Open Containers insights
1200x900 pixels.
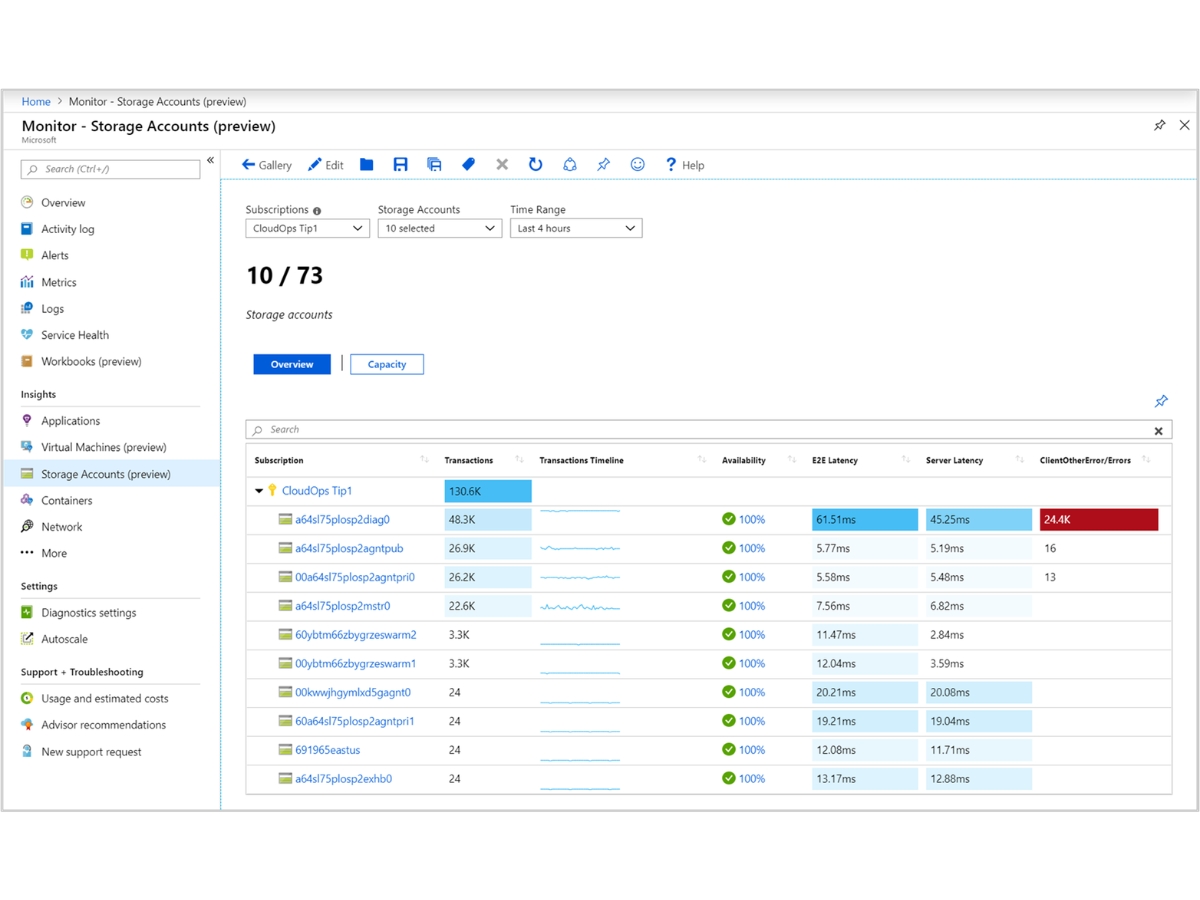click(x=66, y=500)
